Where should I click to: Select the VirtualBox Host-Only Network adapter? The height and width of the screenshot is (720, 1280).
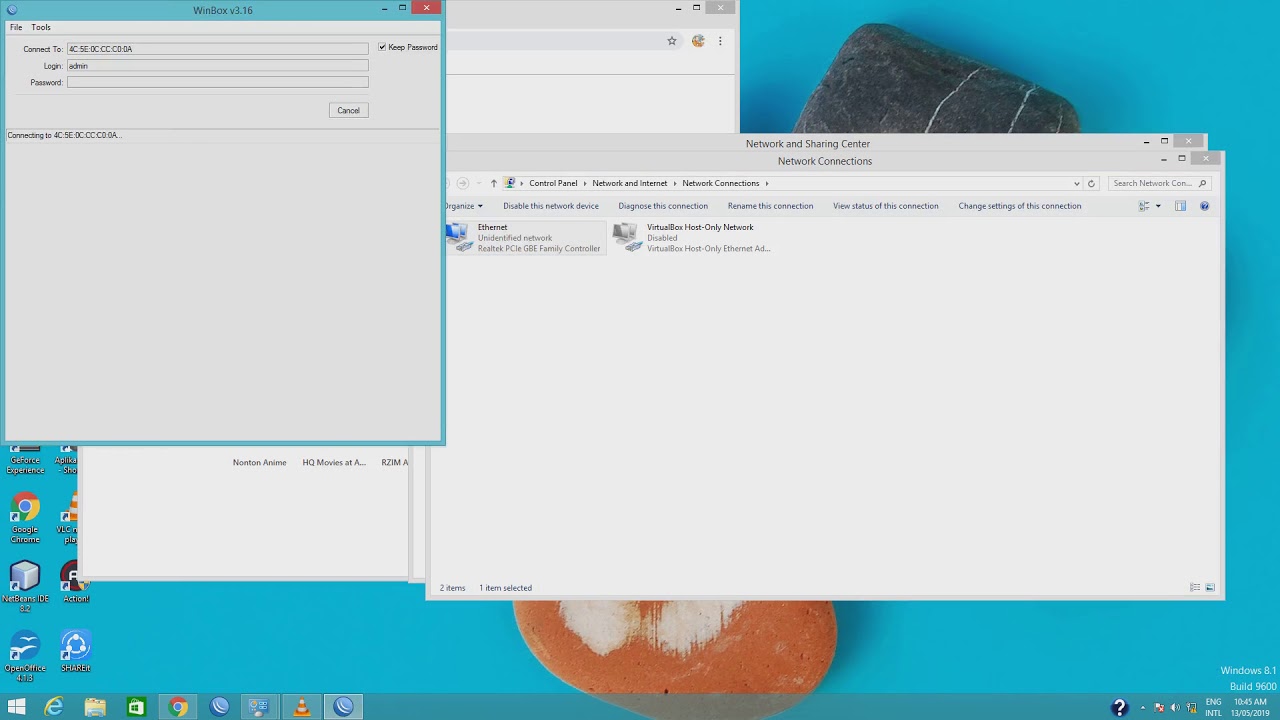point(692,238)
